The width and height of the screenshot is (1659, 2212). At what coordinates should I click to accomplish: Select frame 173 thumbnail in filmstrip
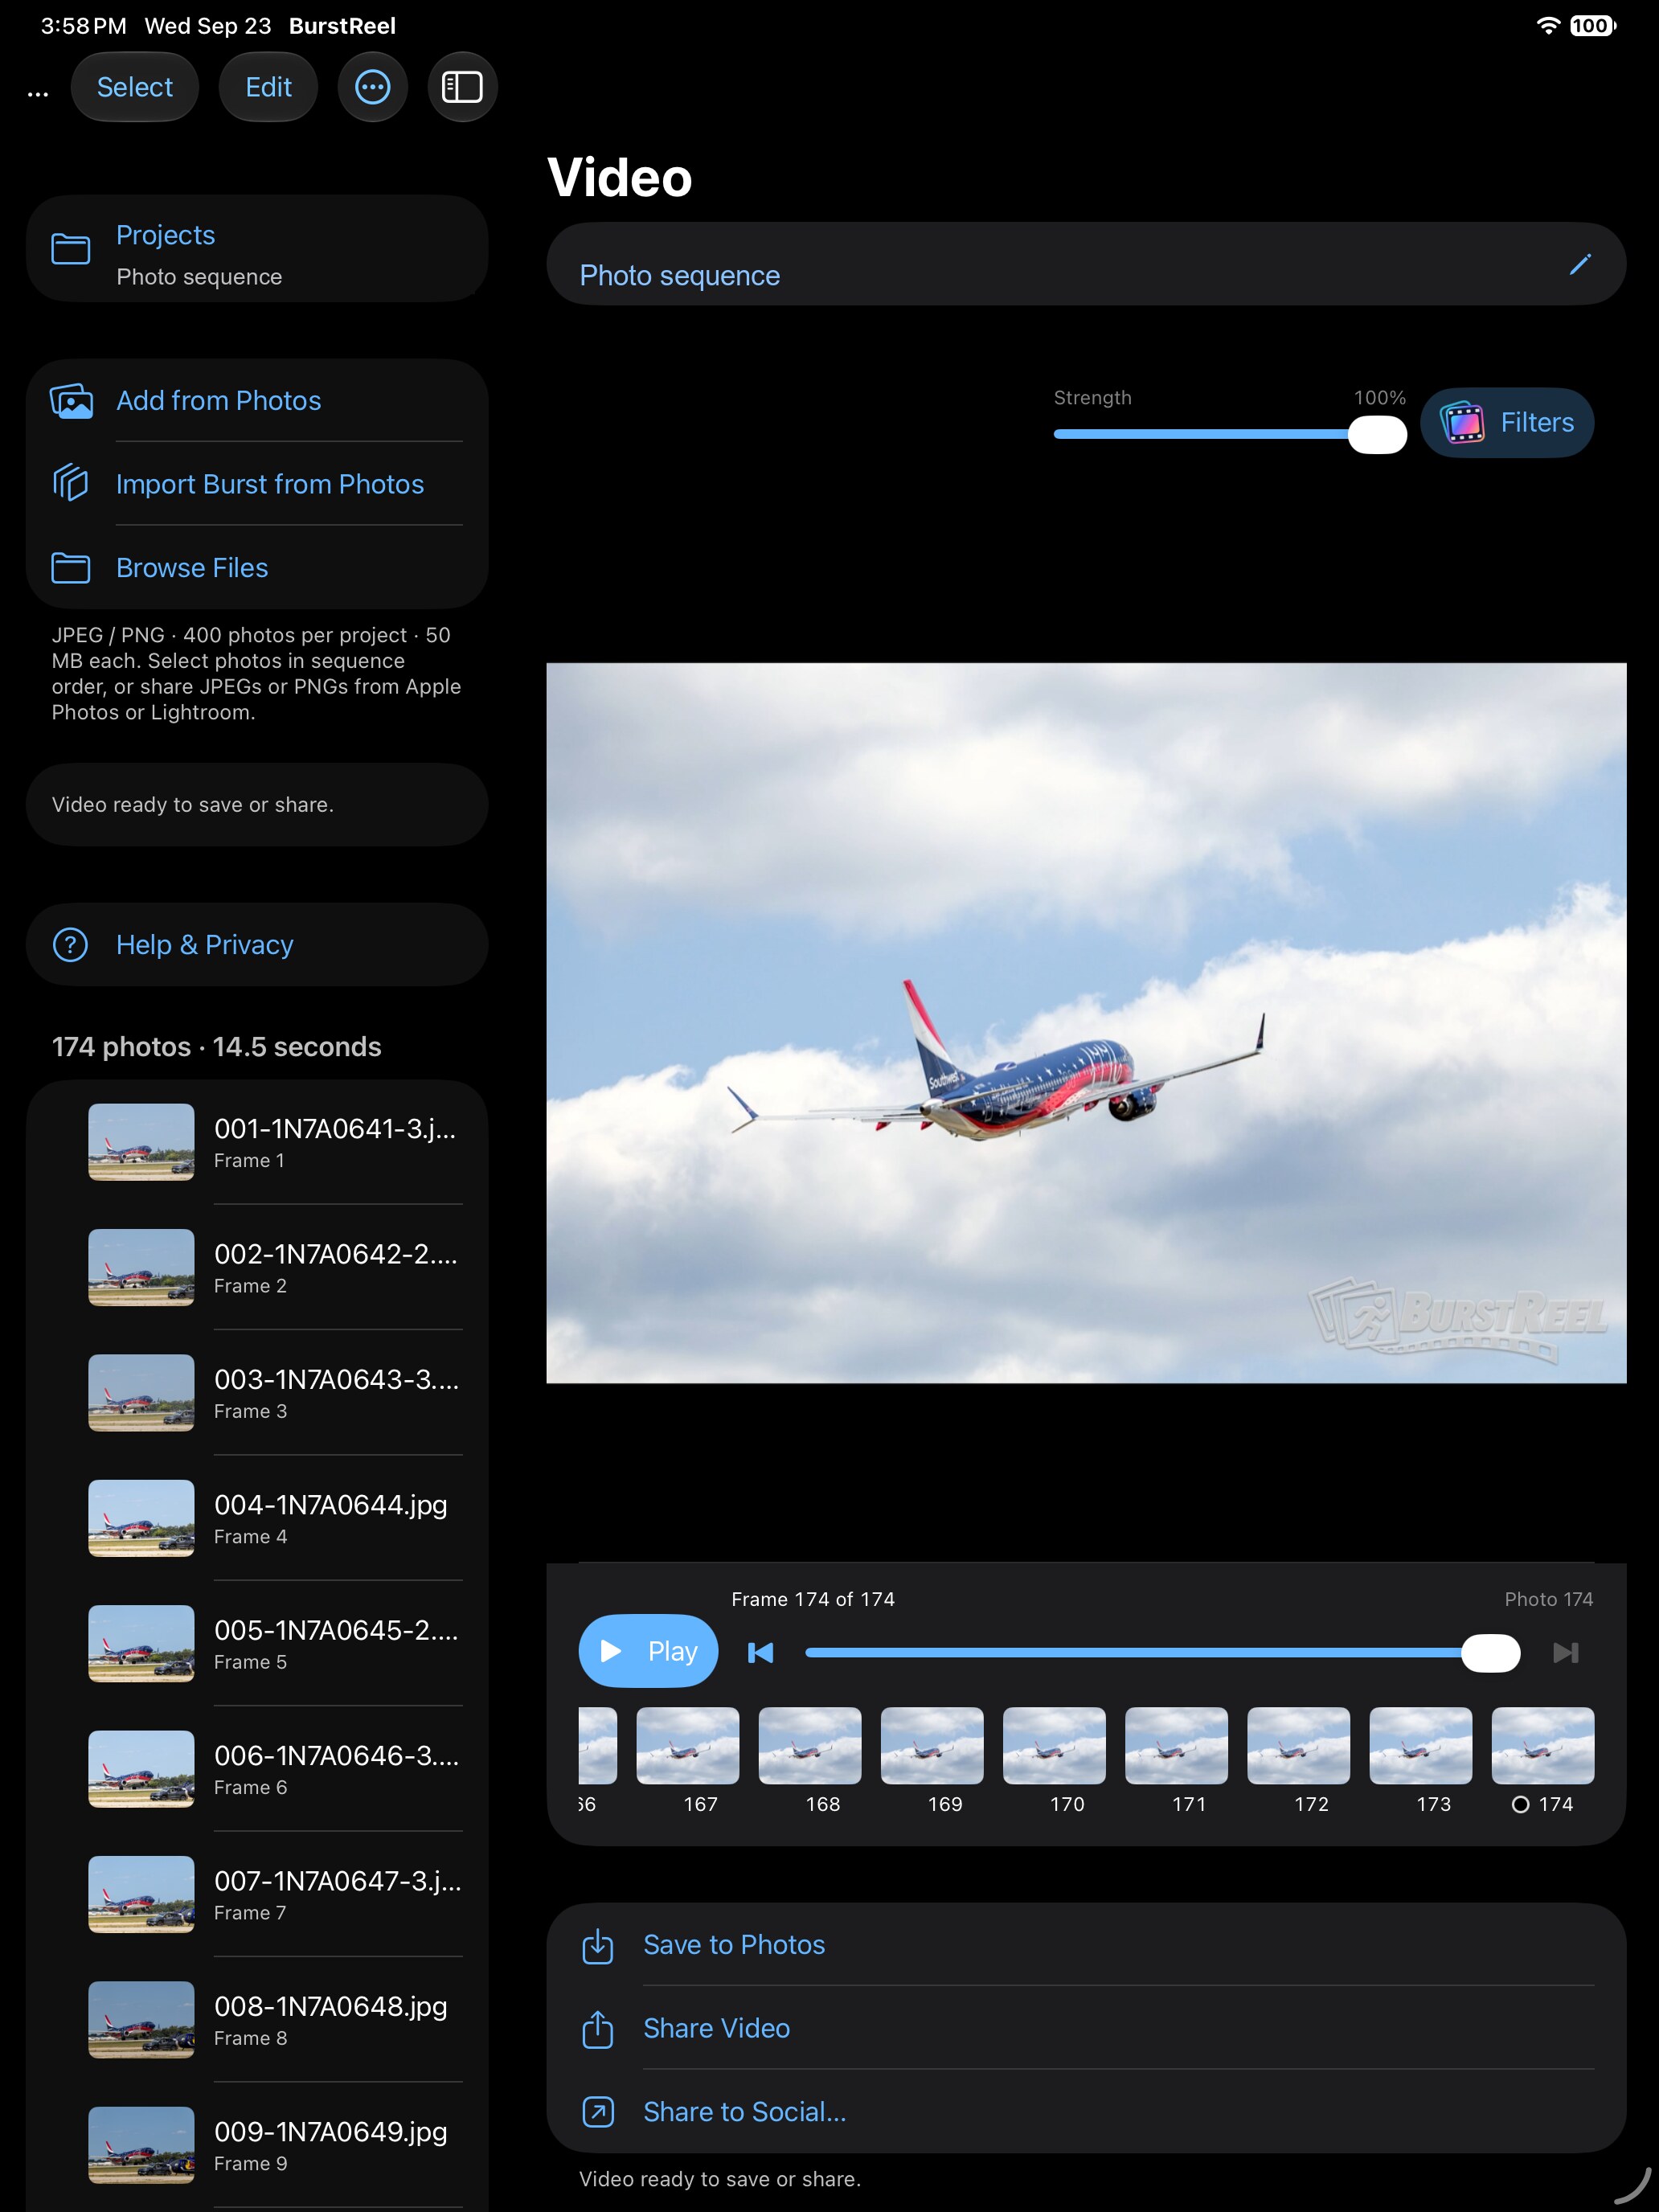click(x=1420, y=1746)
